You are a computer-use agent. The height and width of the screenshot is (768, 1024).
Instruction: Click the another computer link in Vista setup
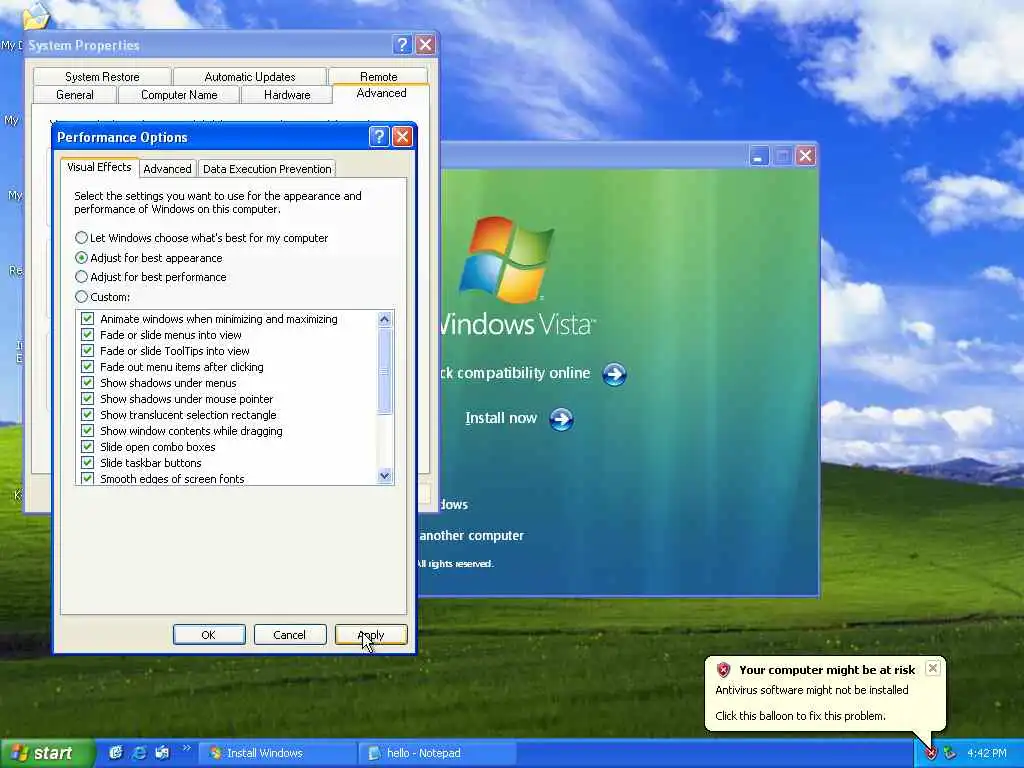(472, 536)
